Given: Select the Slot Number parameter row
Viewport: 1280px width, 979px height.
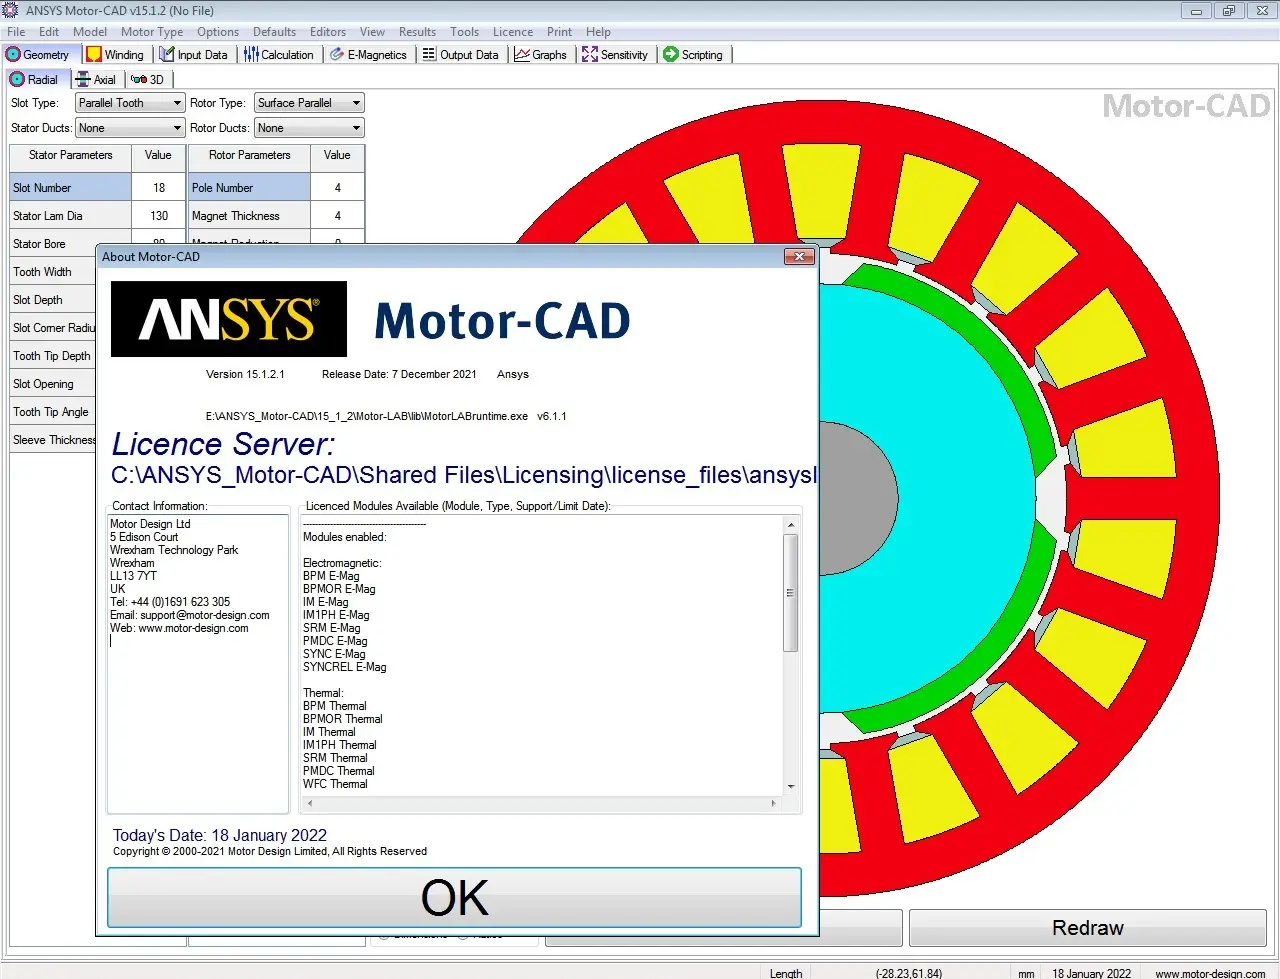Looking at the screenshot, I should tap(70, 188).
